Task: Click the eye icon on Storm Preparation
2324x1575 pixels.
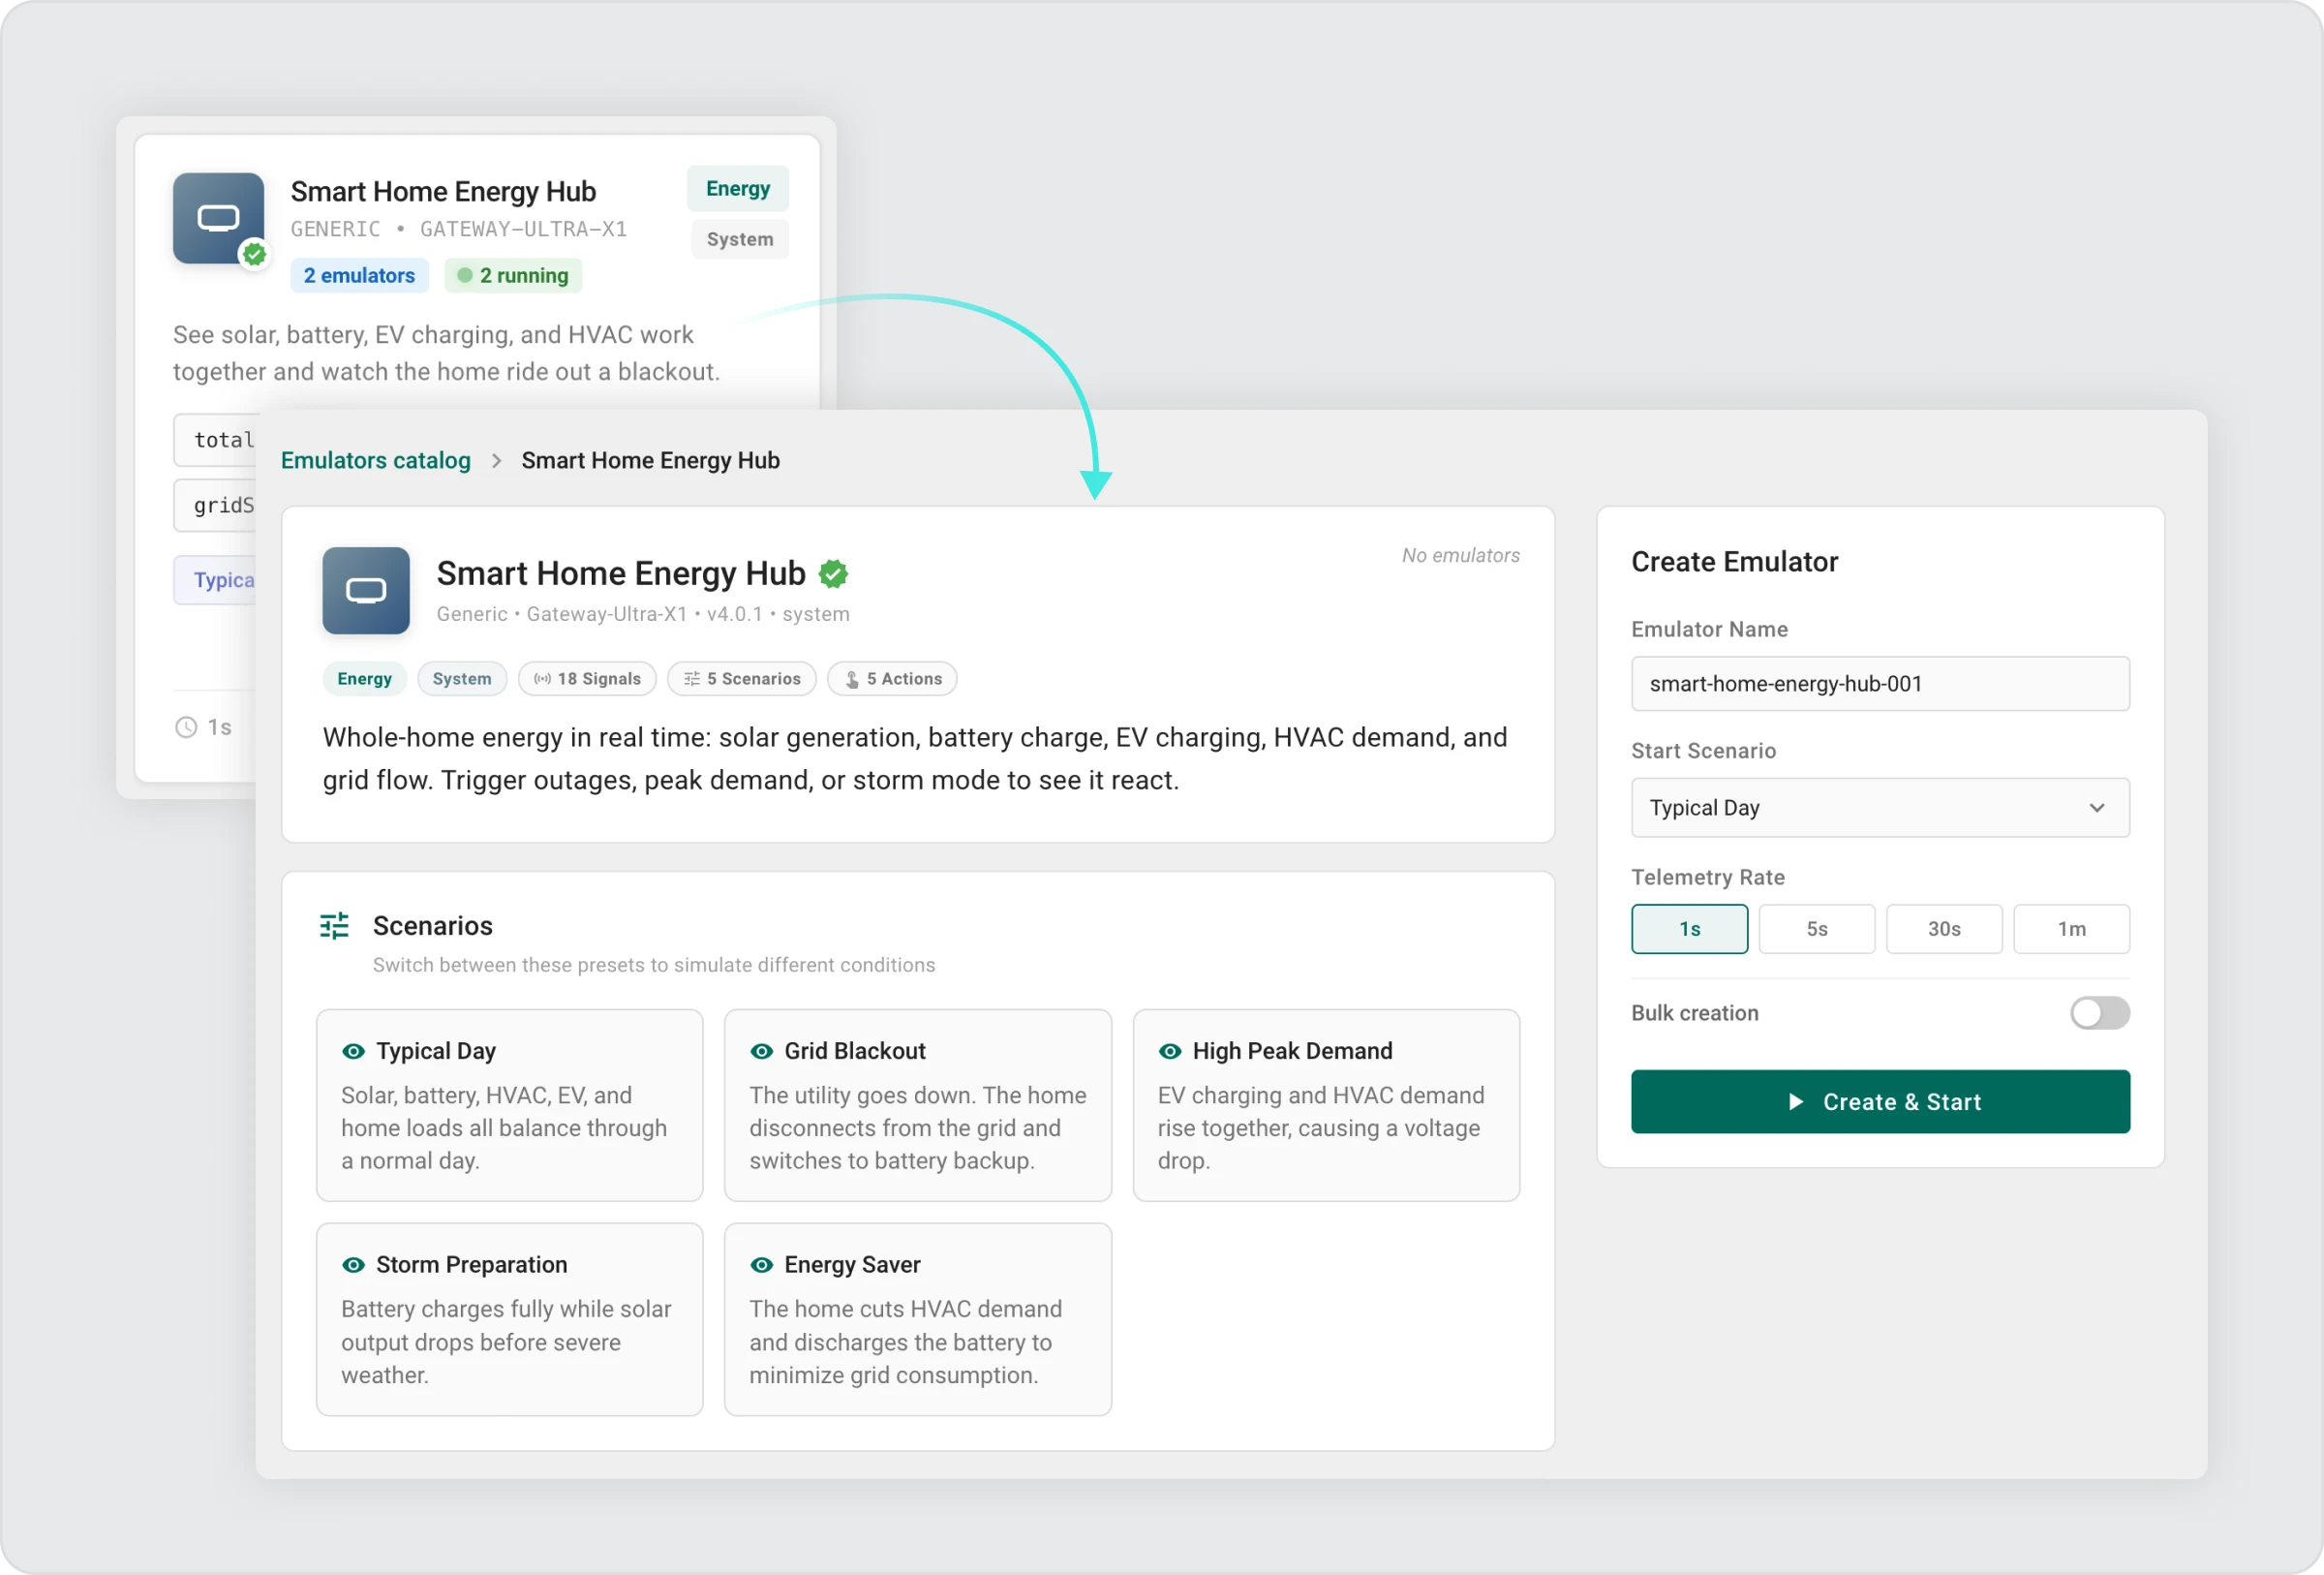Action: coord(353,1265)
